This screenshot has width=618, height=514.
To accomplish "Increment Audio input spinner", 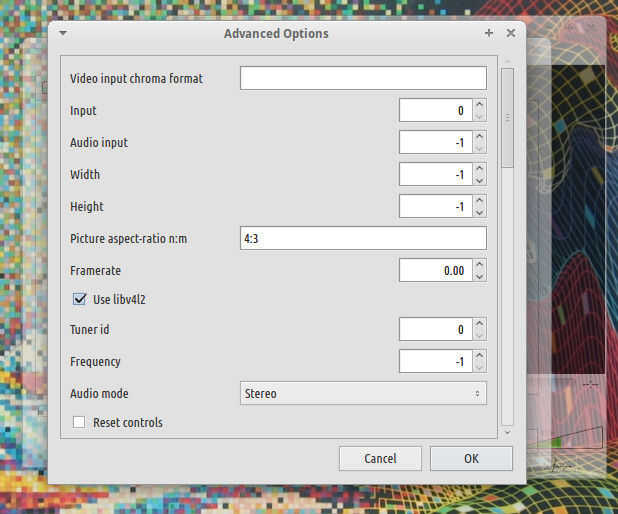I will pos(479,136).
